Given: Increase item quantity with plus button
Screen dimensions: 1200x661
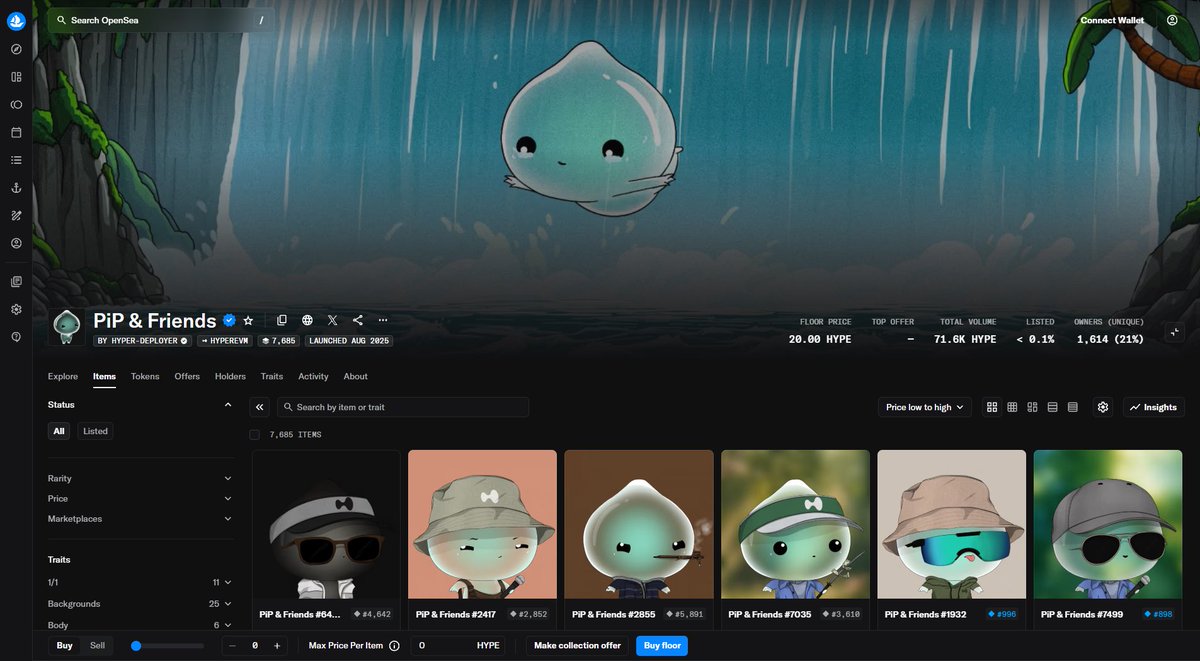Looking at the screenshot, I should click(277, 646).
